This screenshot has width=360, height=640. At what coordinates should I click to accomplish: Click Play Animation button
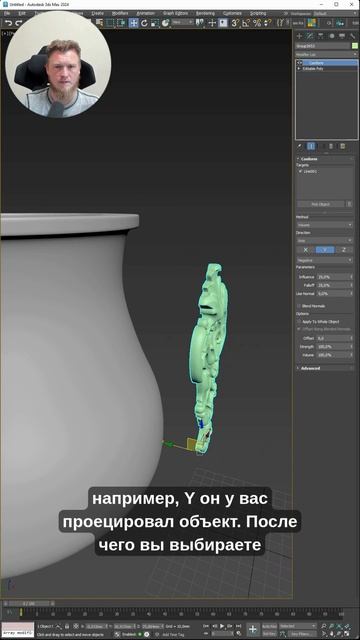pos(222,626)
